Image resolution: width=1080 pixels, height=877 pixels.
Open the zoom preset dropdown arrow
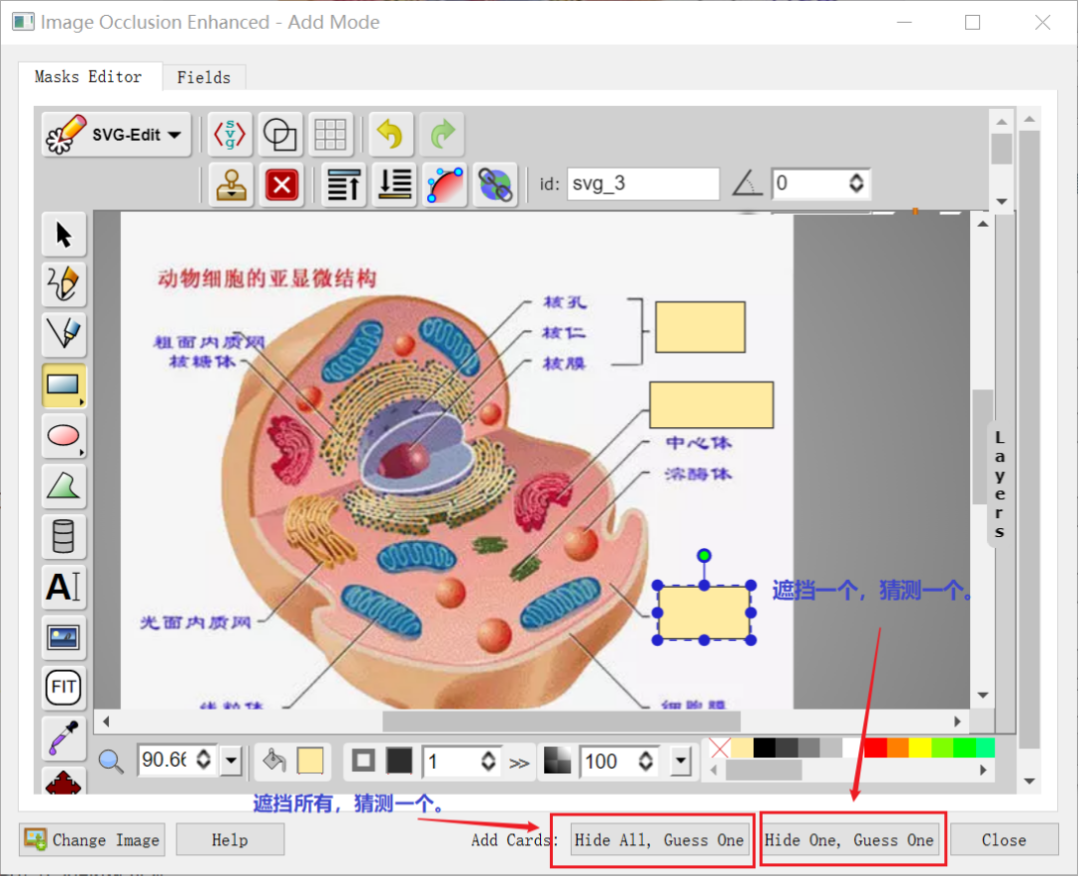(231, 761)
